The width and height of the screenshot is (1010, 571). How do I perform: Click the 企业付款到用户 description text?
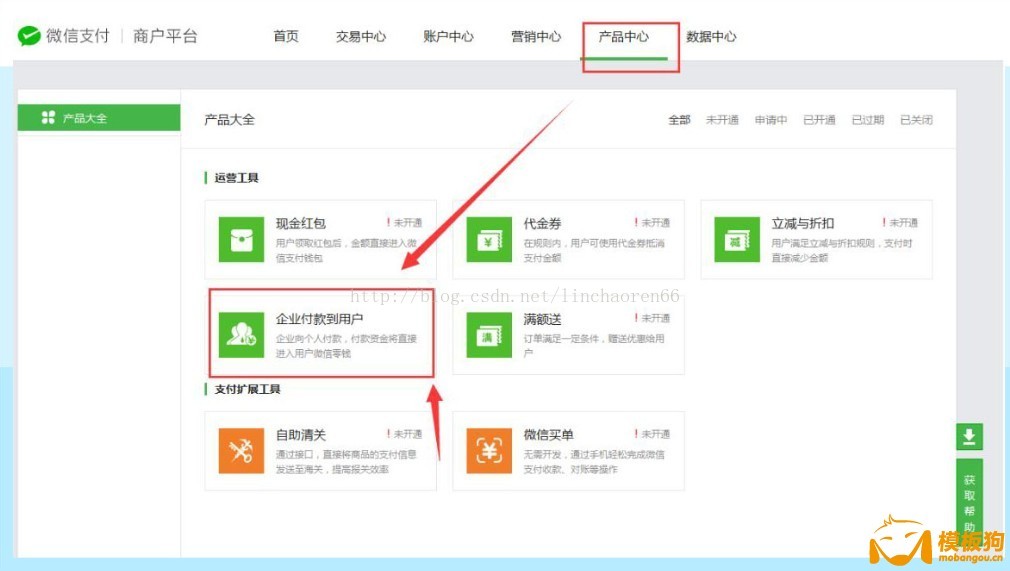pyautogui.click(x=347, y=345)
